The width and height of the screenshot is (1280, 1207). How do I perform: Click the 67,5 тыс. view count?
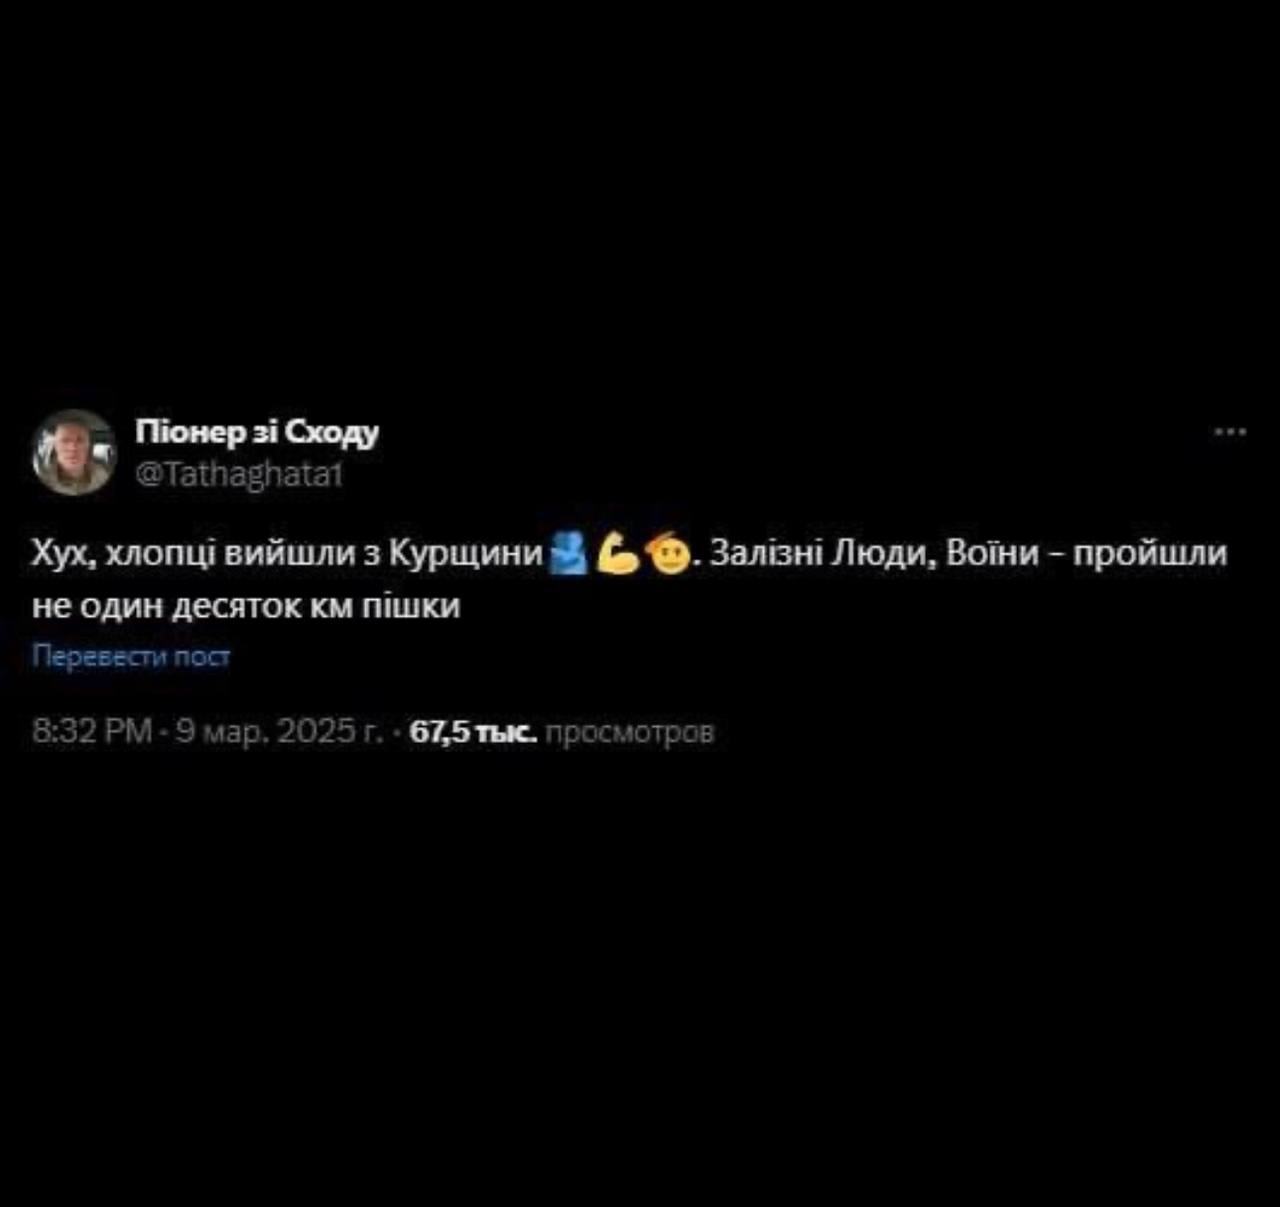tap(474, 732)
